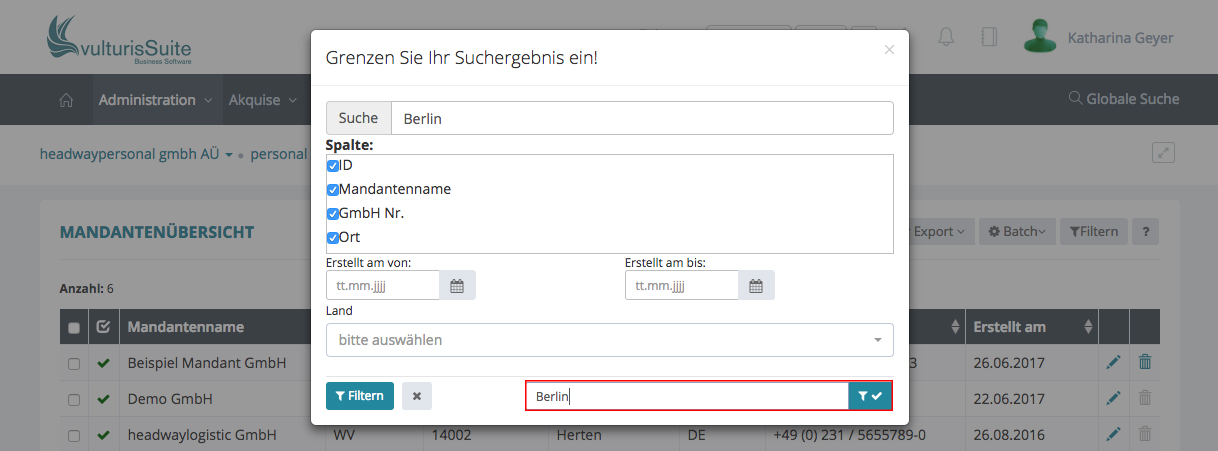The image size is (1218, 451).
Task: Uncheck the ID column checkbox
Action: click(333, 166)
